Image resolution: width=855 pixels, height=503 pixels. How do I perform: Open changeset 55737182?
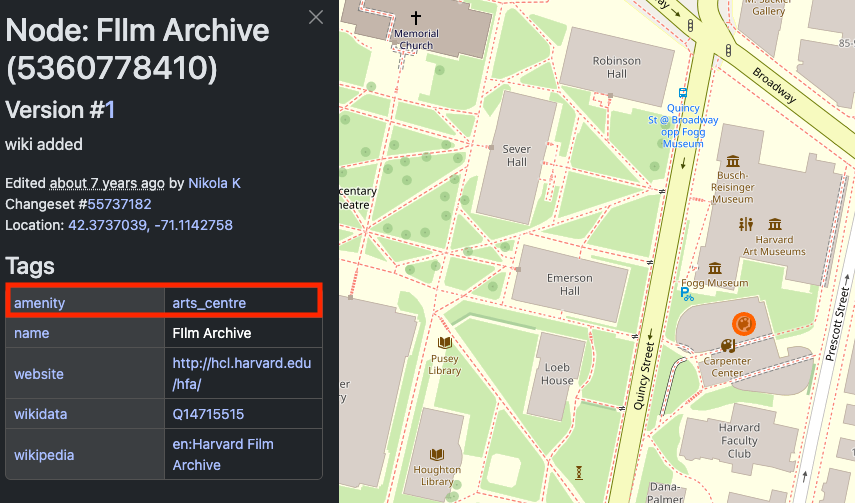[119, 204]
